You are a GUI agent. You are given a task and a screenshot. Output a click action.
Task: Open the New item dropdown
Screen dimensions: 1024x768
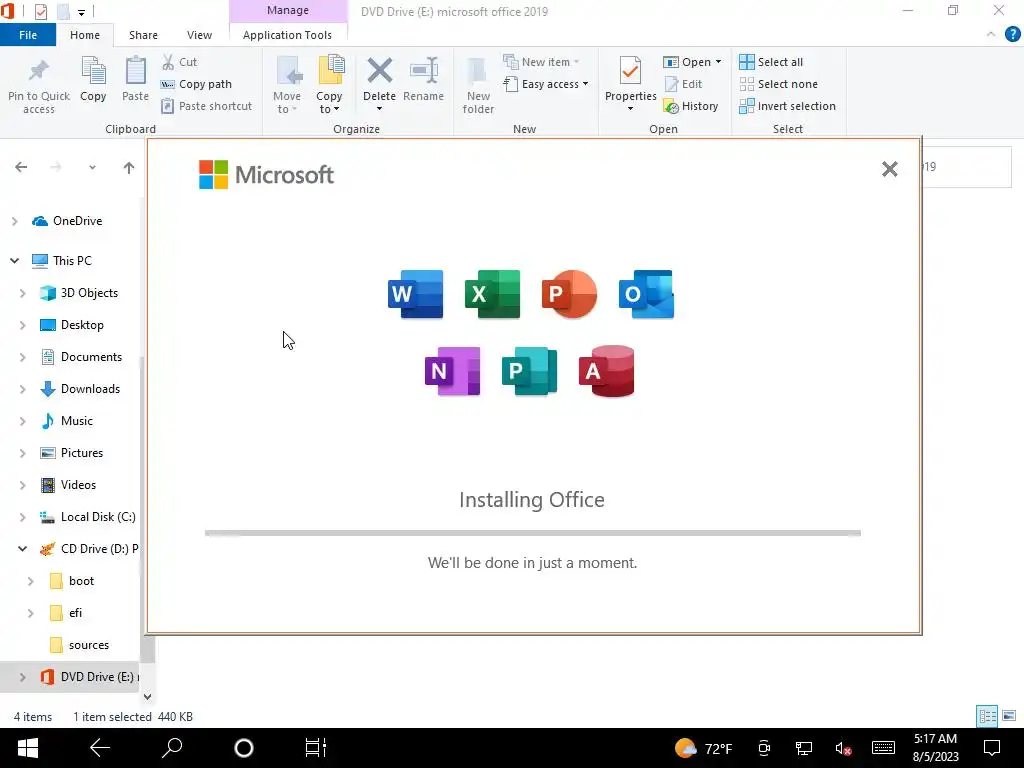tap(541, 62)
